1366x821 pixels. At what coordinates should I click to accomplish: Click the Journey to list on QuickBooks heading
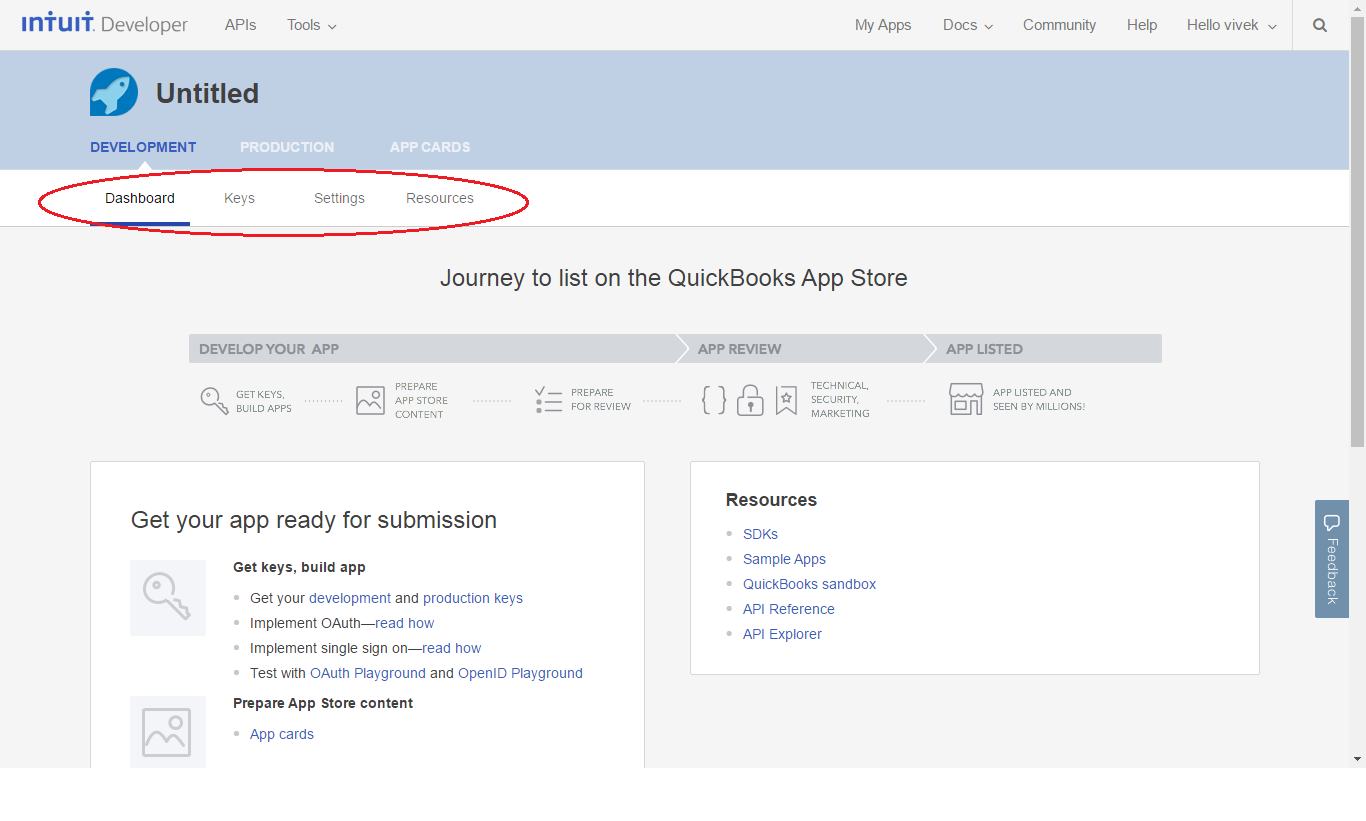[674, 278]
